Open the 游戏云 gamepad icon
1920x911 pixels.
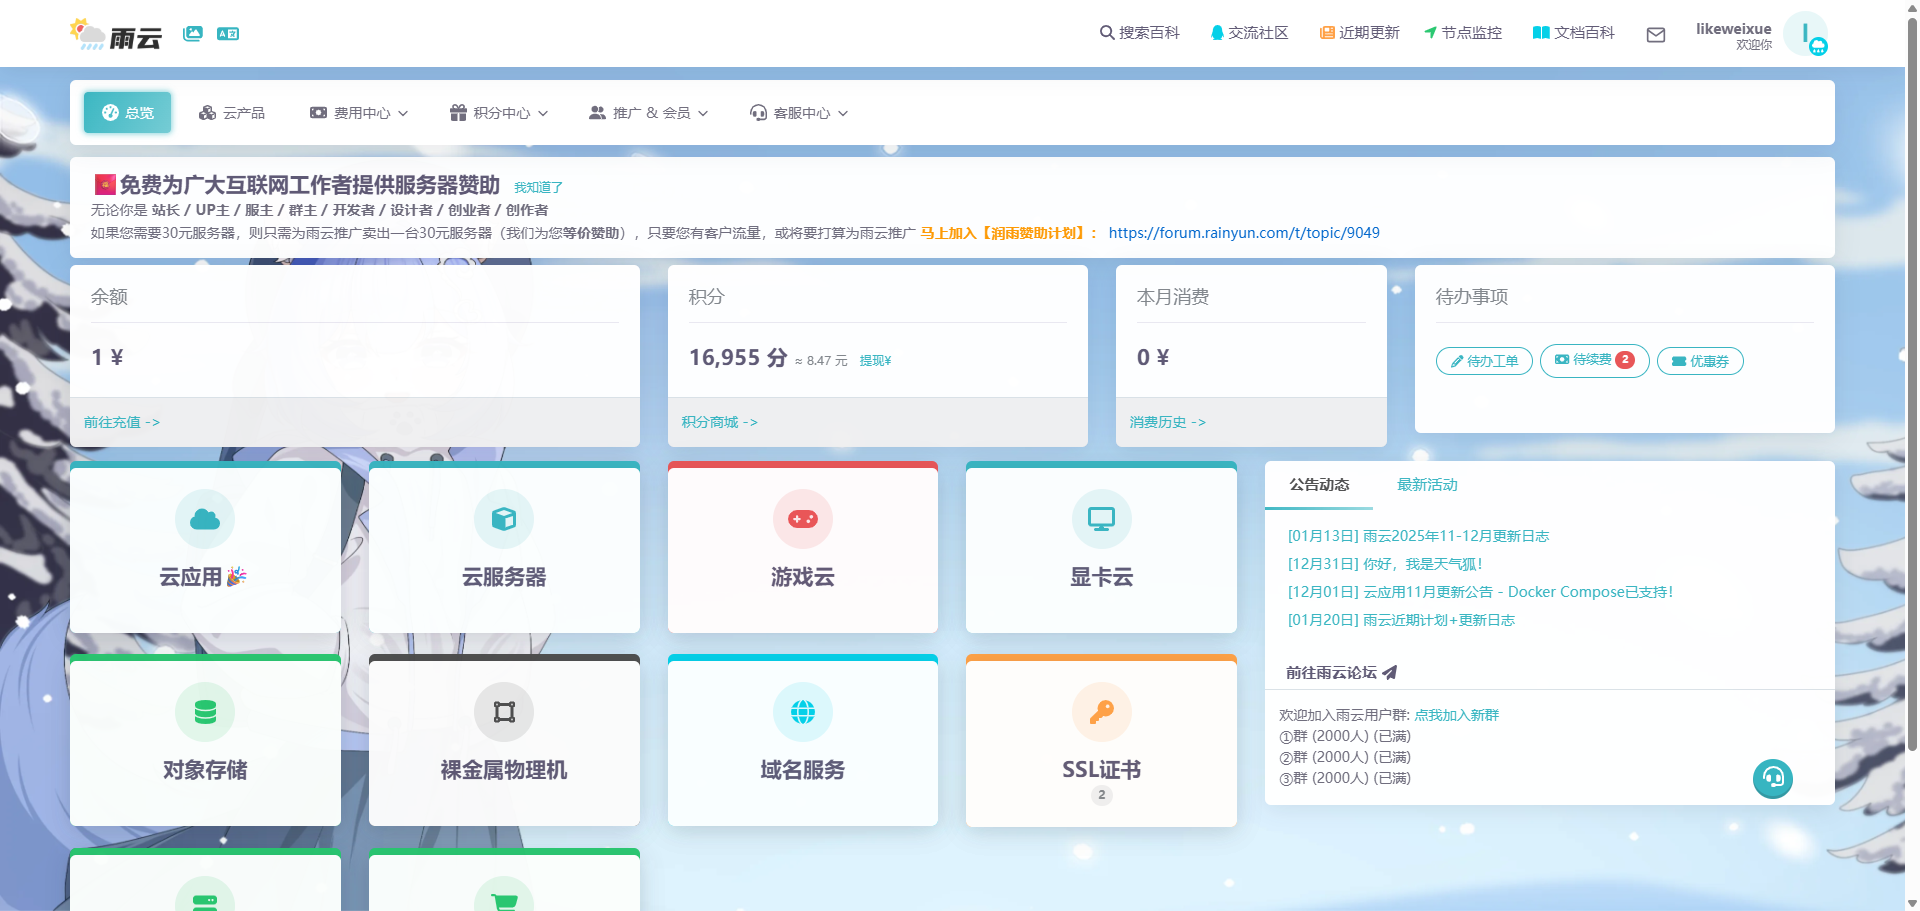(802, 519)
